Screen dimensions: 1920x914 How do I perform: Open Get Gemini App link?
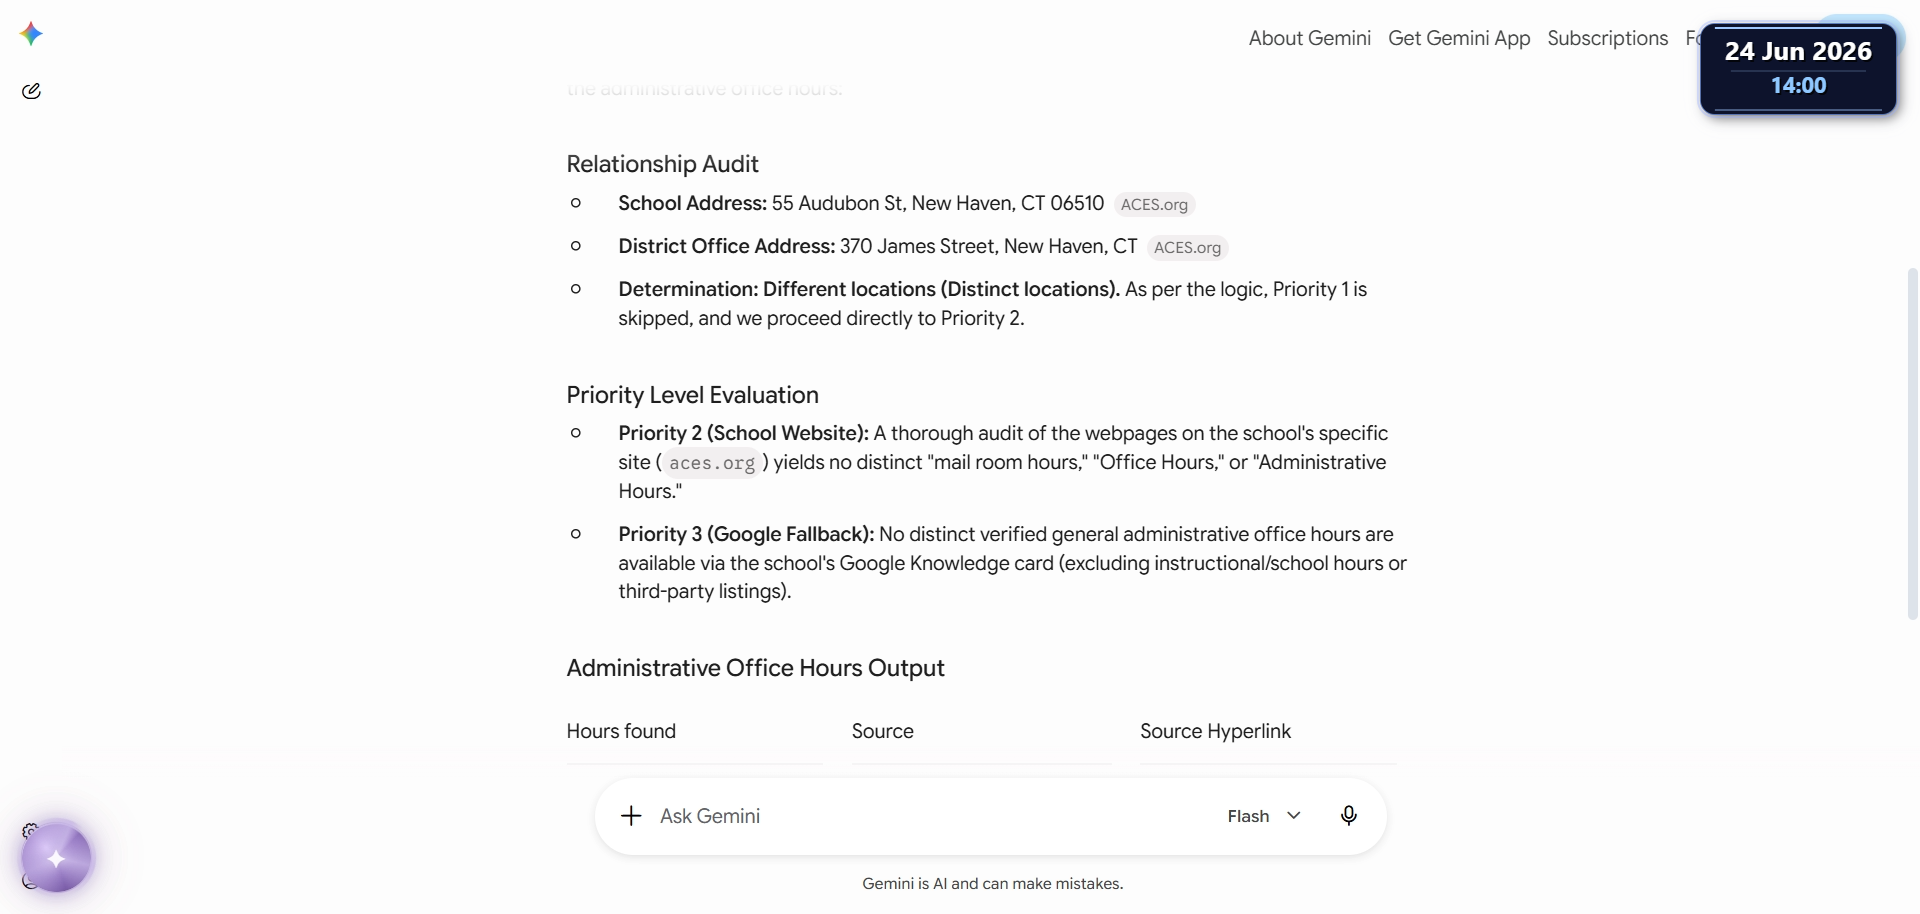pyautogui.click(x=1459, y=38)
